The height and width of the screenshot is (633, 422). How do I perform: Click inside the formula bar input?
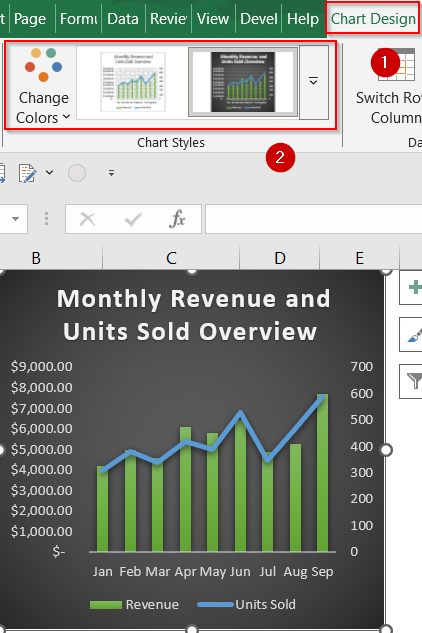tap(313, 219)
